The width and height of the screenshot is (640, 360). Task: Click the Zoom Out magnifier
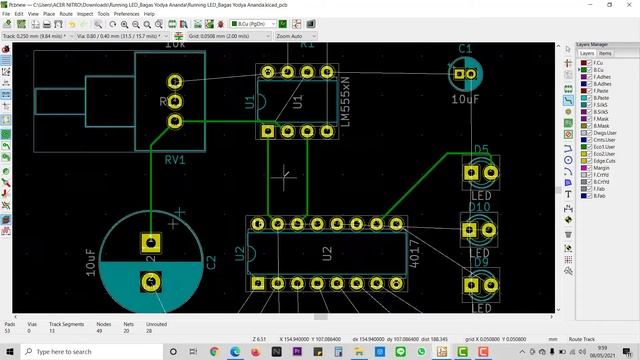click(136, 24)
